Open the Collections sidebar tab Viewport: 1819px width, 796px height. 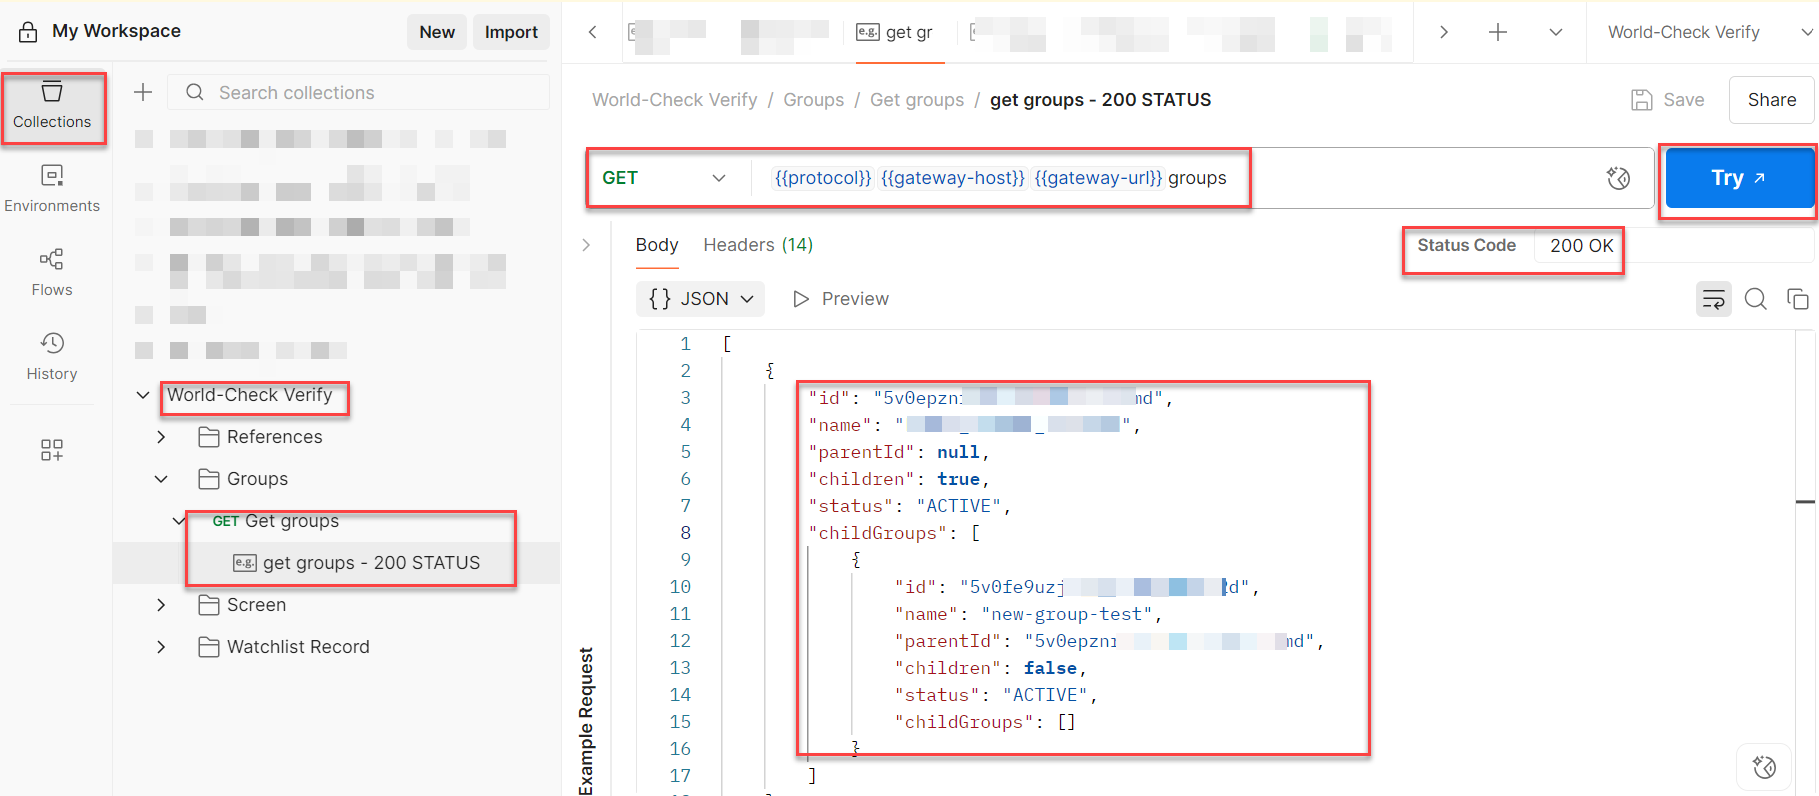[52, 106]
